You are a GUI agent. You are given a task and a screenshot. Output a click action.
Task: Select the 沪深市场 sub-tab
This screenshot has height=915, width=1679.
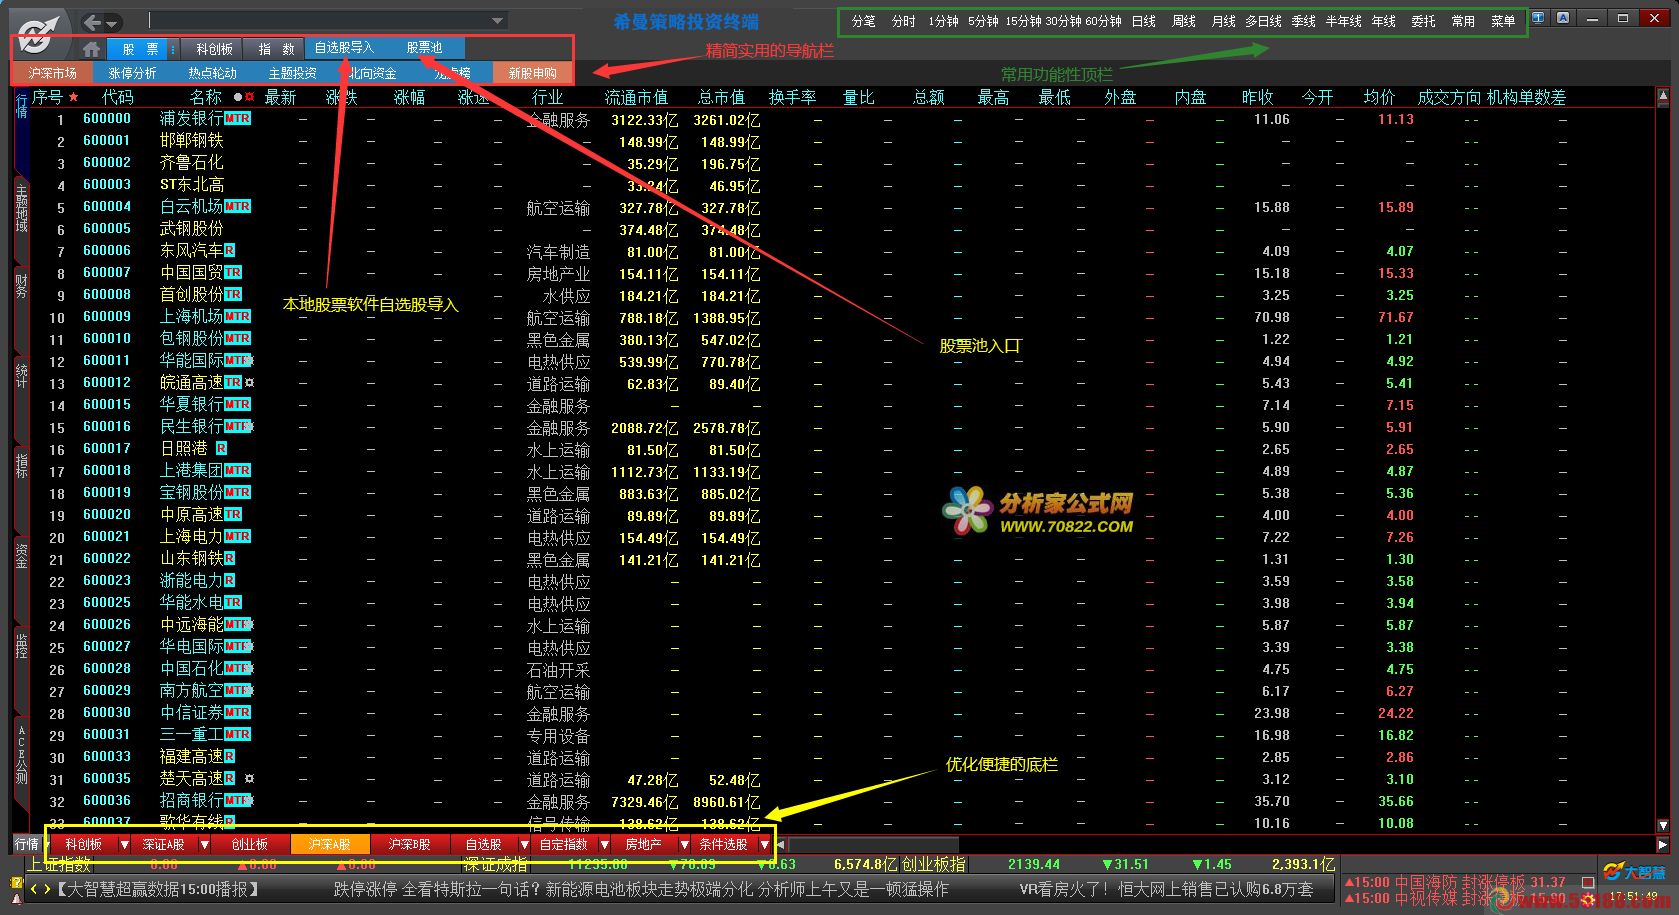click(52, 73)
